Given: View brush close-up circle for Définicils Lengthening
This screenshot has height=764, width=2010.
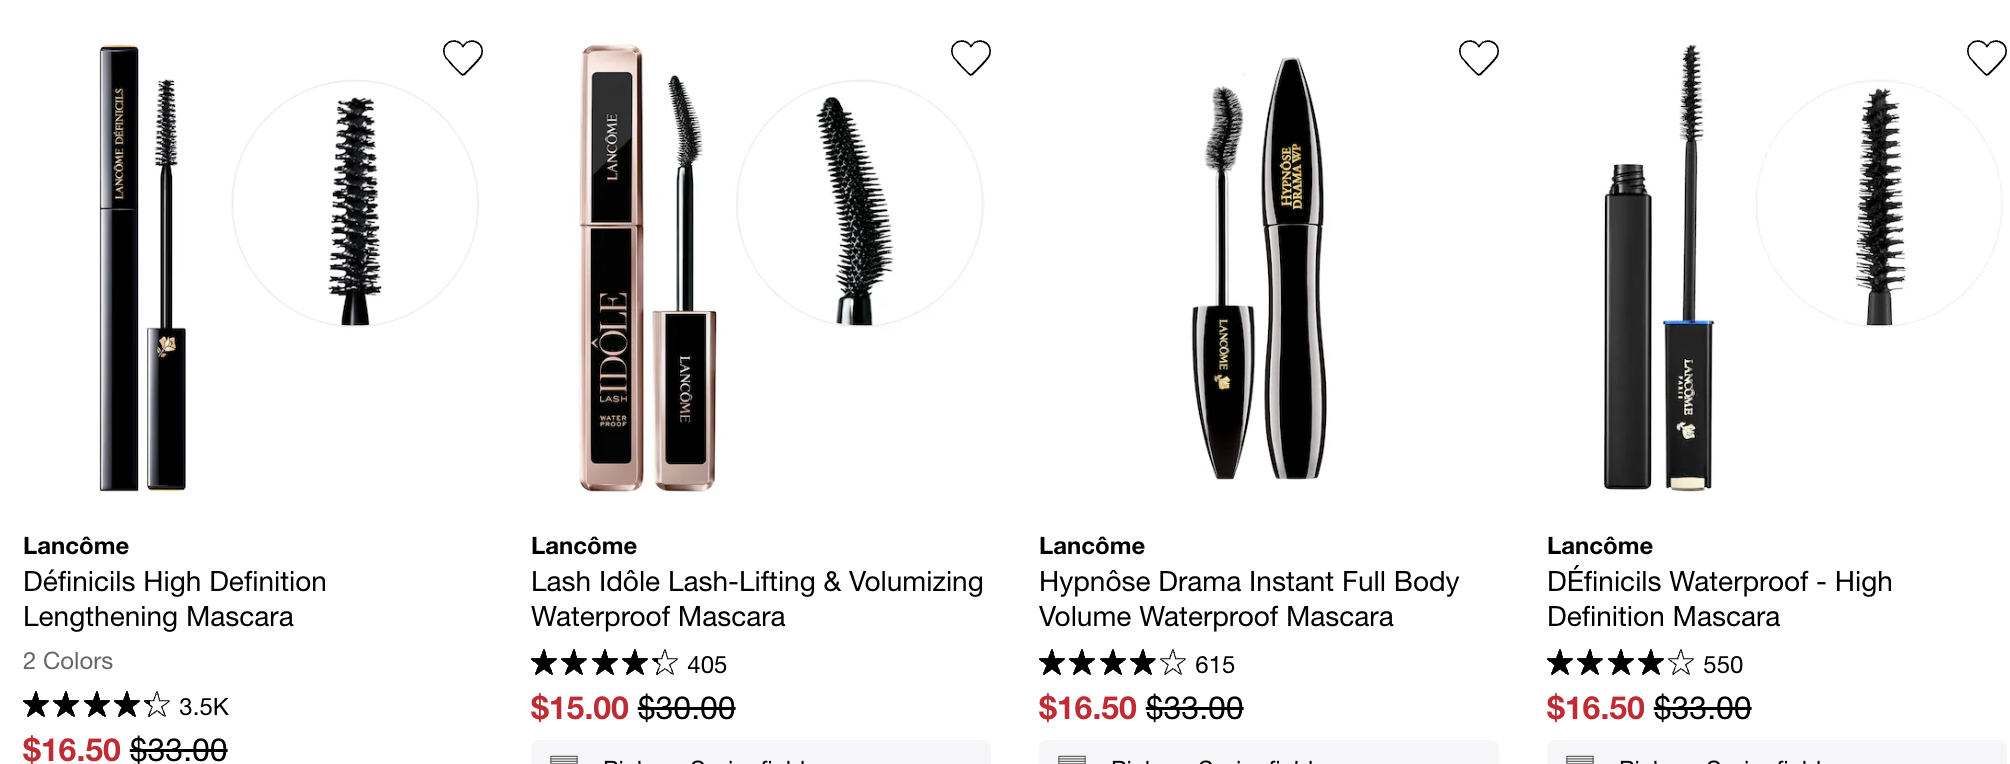Looking at the screenshot, I should tap(355, 204).
